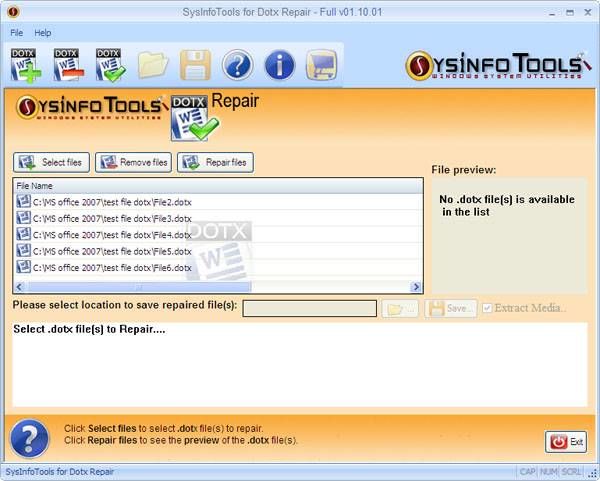Click the file icon beside File6.dotx

23,267
